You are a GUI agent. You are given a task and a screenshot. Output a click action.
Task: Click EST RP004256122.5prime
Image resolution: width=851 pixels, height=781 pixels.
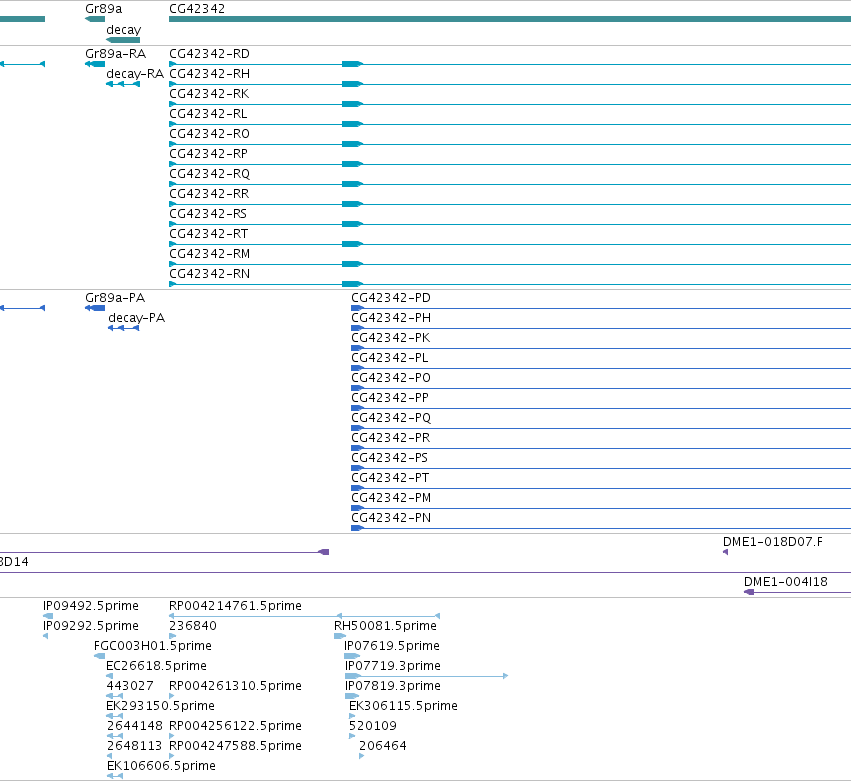pos(235,726)
